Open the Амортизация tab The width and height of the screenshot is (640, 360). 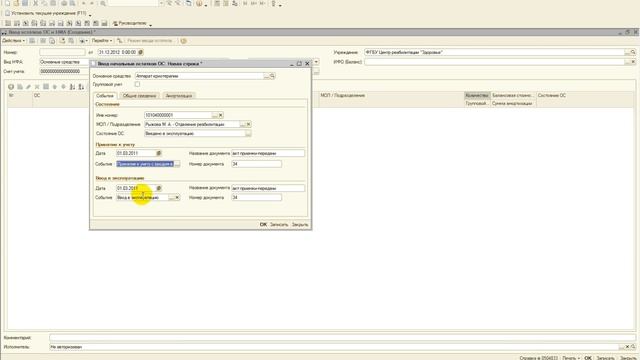[x=179, y=96]
